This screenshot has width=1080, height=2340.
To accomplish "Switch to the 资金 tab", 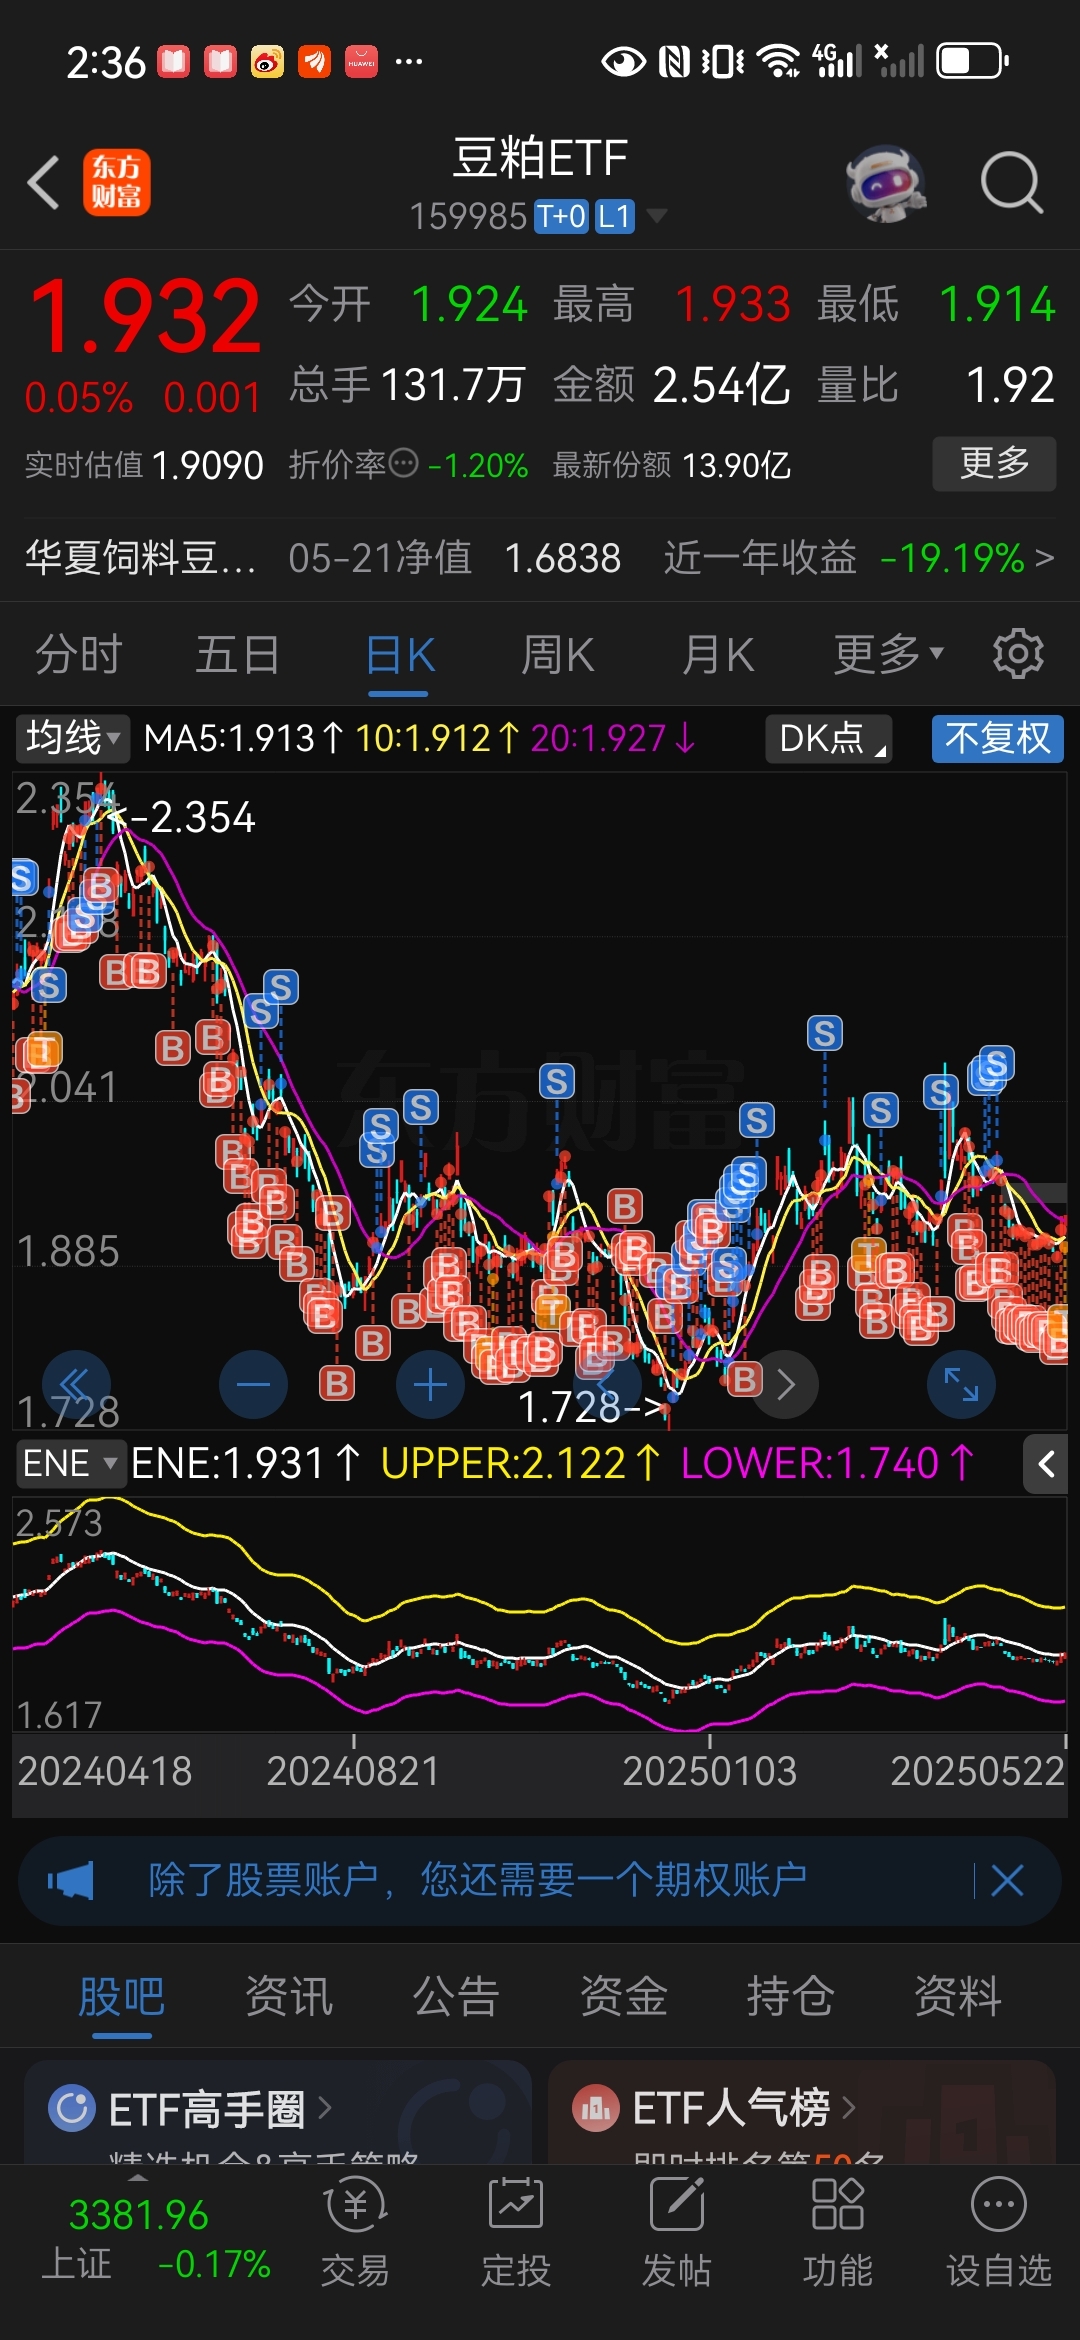I will pyautogui.click(x=623, y=1997).
